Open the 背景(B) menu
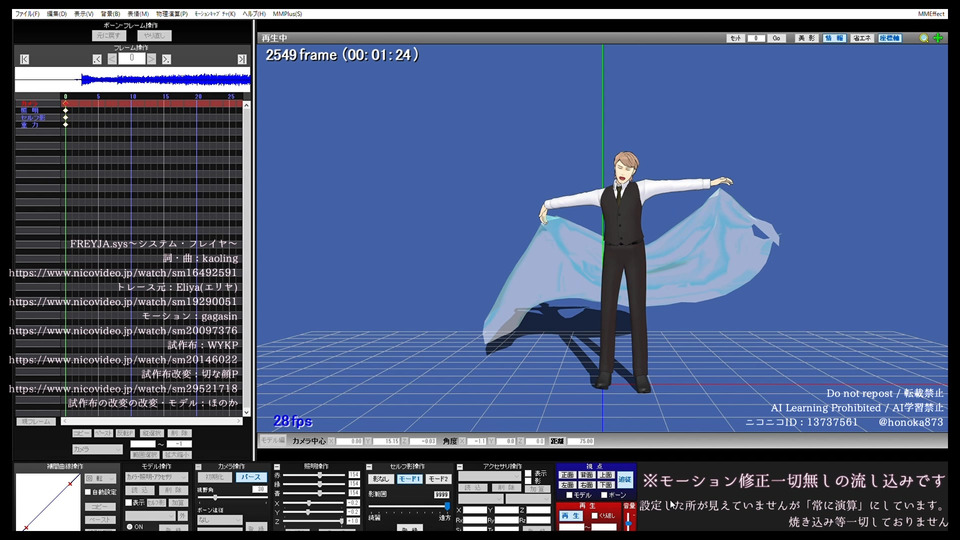 point(111,13)
